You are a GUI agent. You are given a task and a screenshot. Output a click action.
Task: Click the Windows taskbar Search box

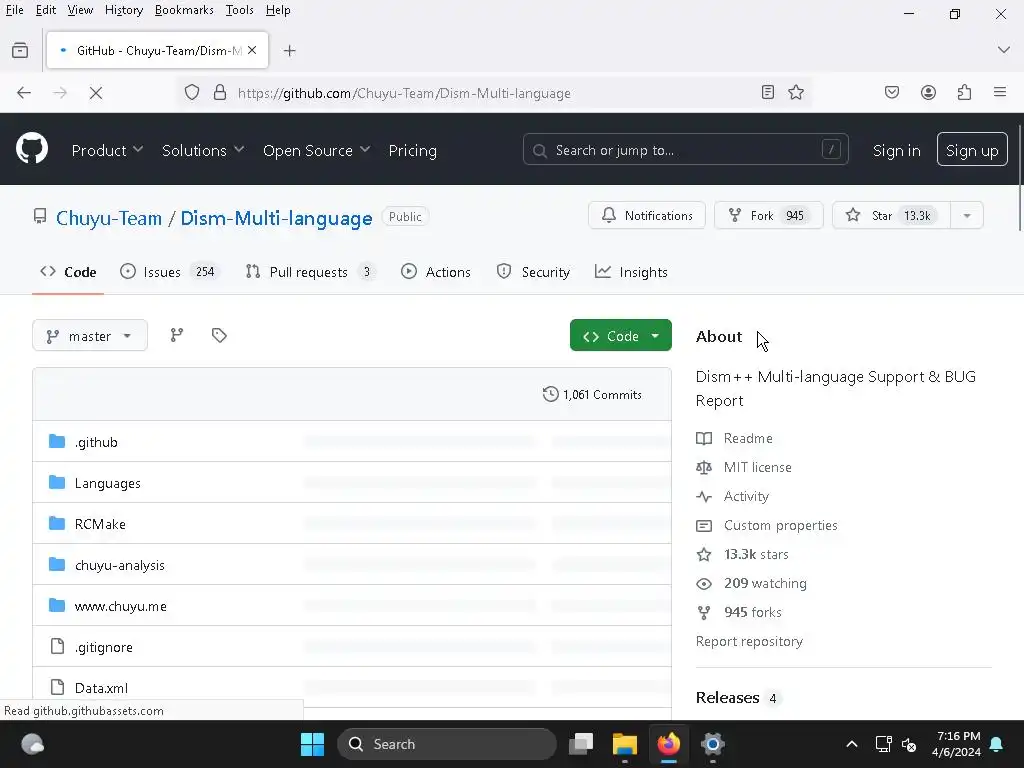(447, 744)
